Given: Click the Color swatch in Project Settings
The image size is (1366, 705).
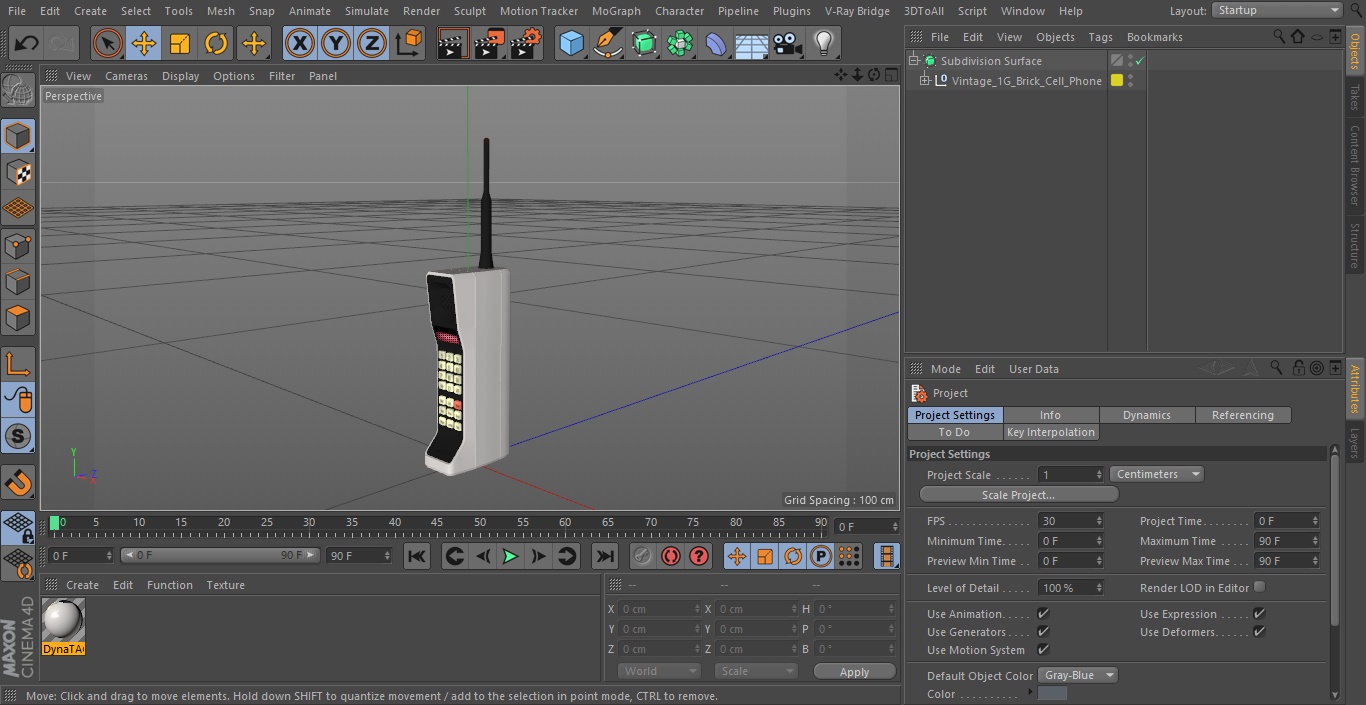Looking at the screenshot, I should [1052, 694].
